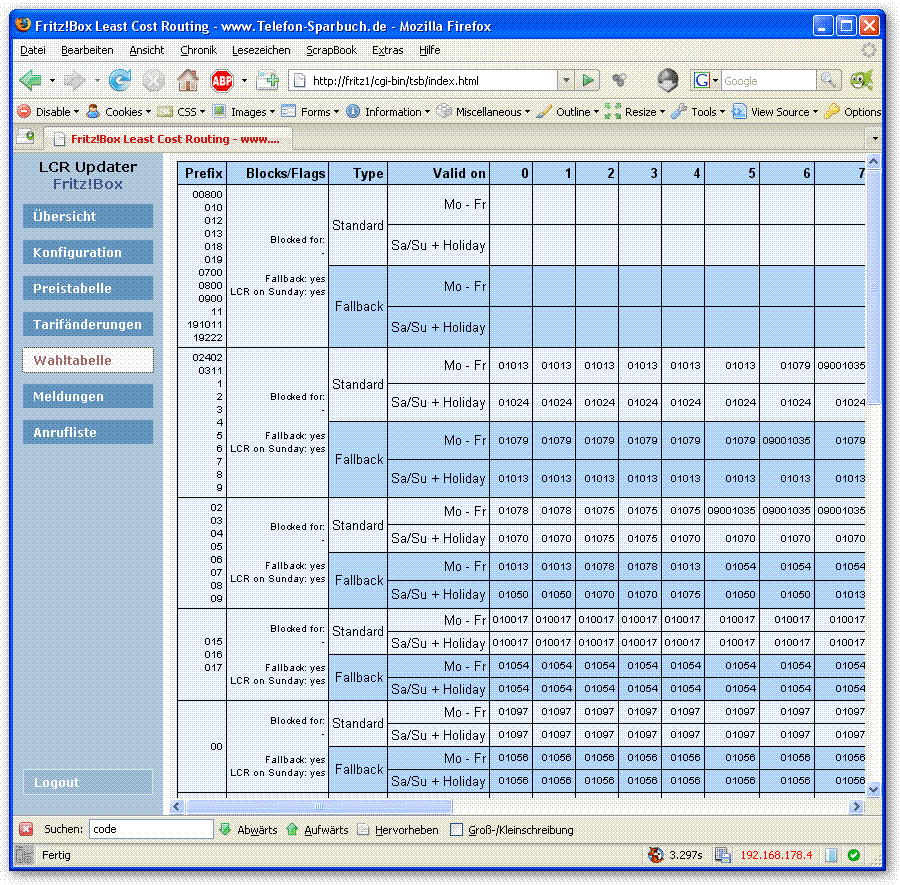This screenshot has width=900, height=885.
Task: Open the CSS dropdown menu
Action: 181,111
